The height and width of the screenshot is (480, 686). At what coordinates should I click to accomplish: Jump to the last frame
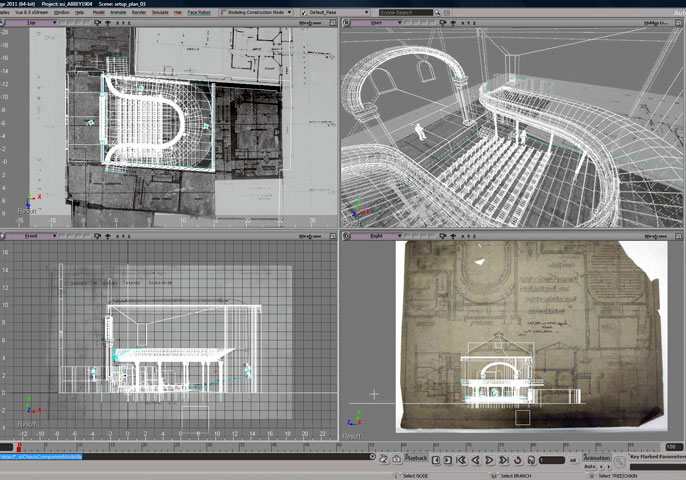point(504,460)
